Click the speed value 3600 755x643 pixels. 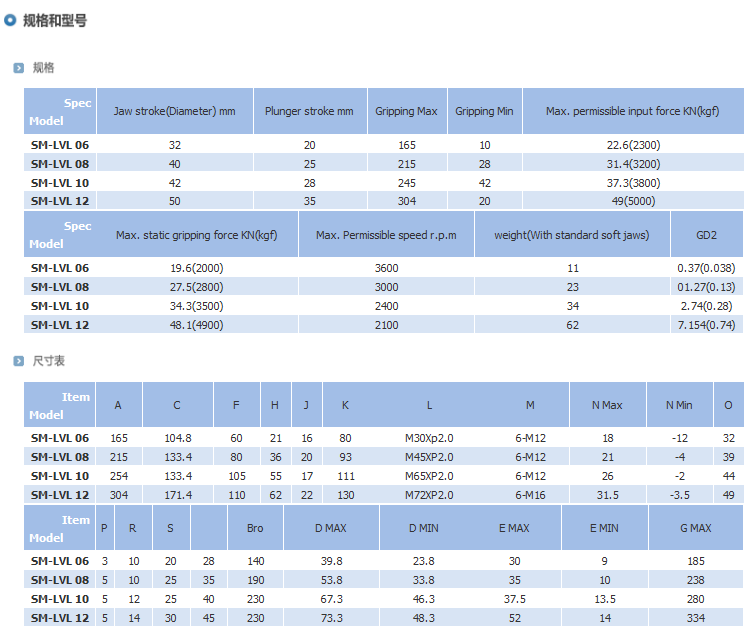coord(387,268)
